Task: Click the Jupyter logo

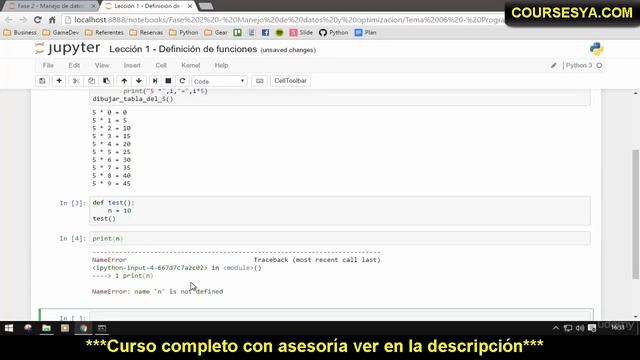Action: (68, 49)
